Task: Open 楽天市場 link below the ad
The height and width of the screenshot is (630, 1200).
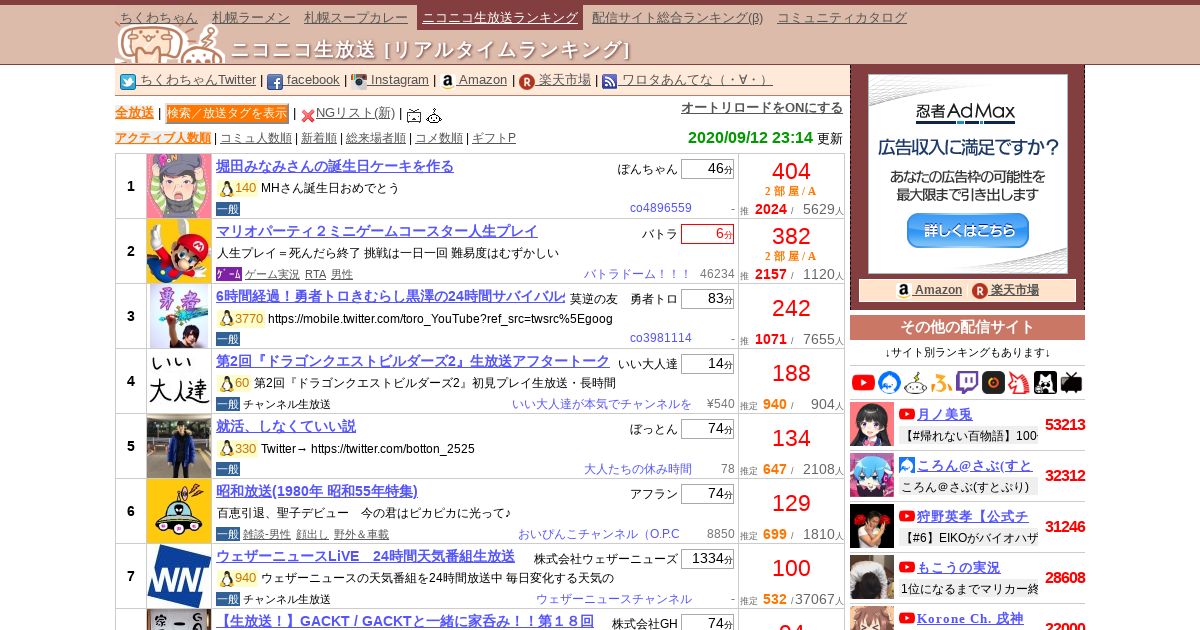Action: [x=1005, y=290]
